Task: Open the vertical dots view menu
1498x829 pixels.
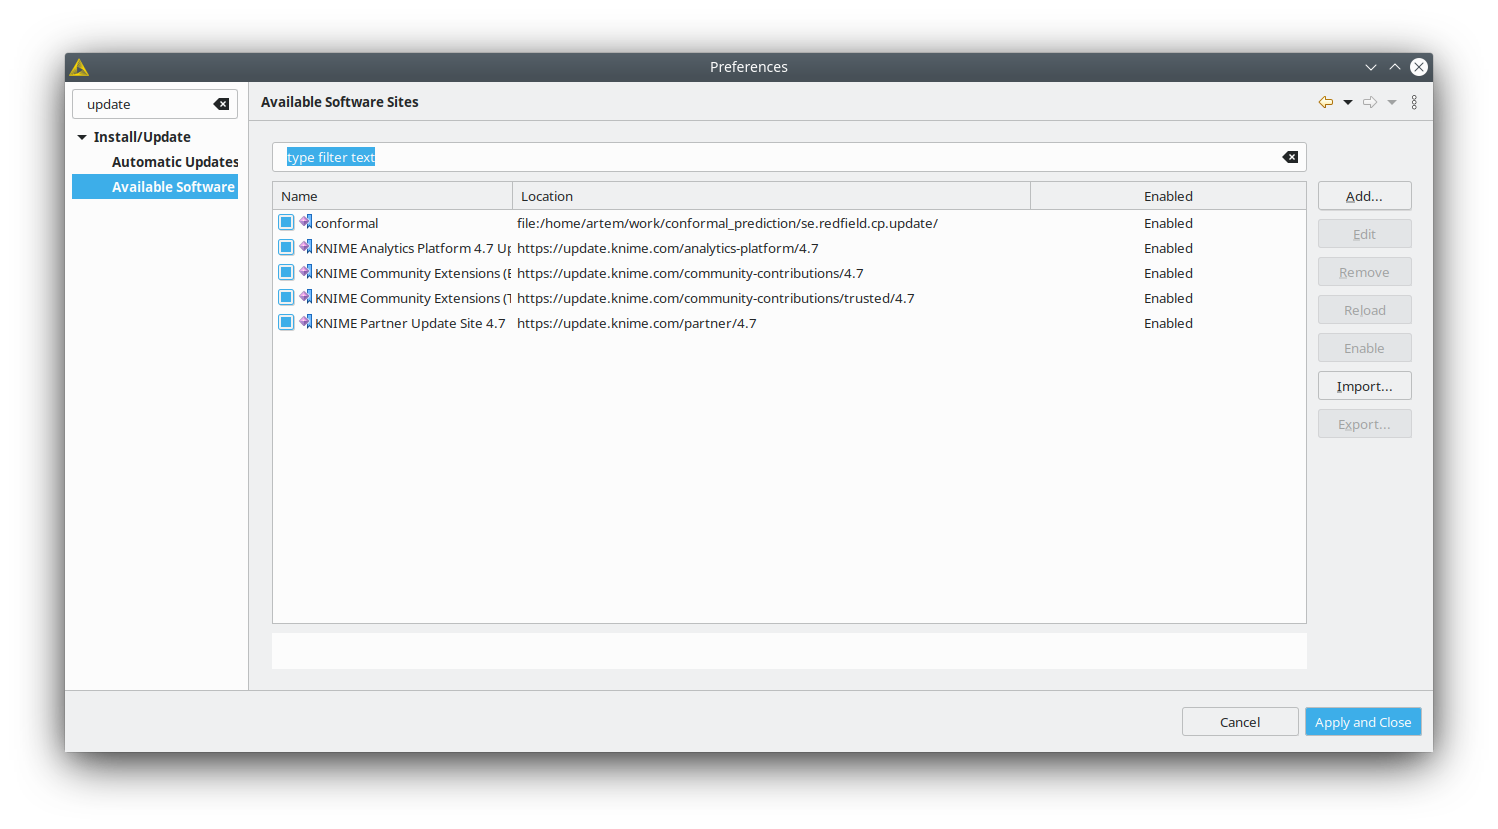Action: [1414, 102]
